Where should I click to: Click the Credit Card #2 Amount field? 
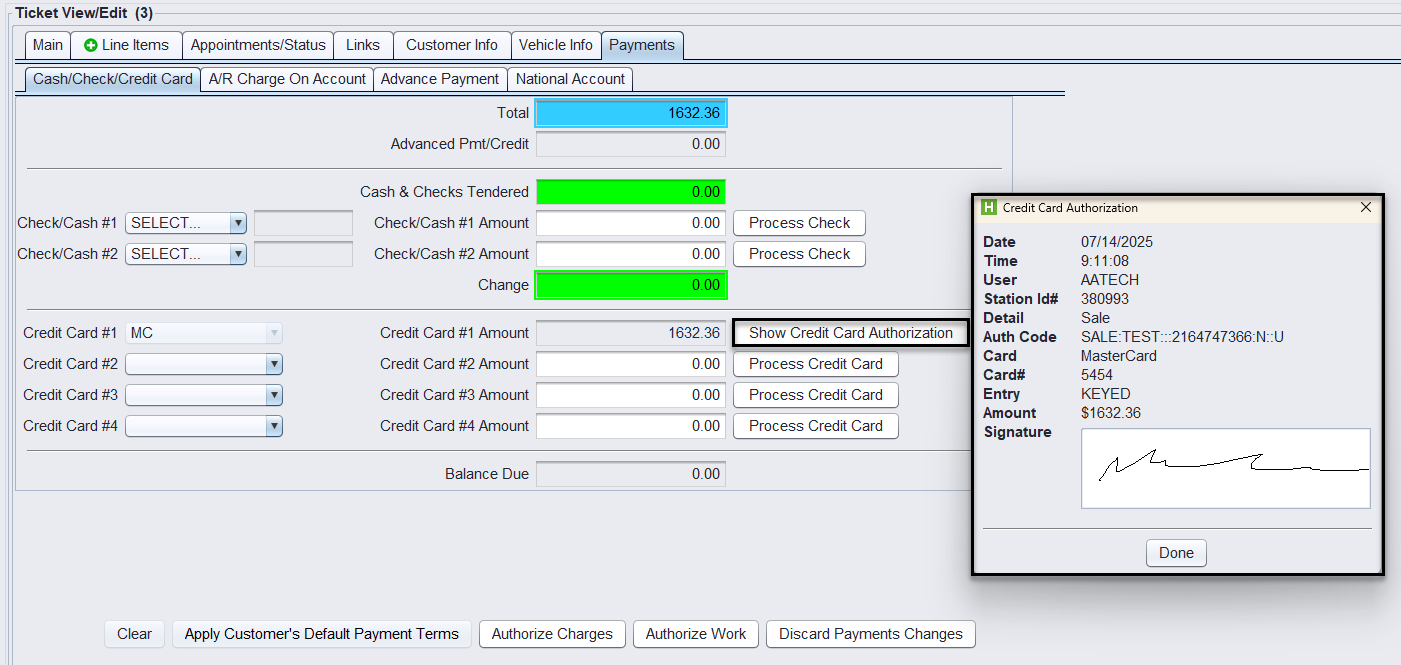pyautogui.click(x=630, y=364)
